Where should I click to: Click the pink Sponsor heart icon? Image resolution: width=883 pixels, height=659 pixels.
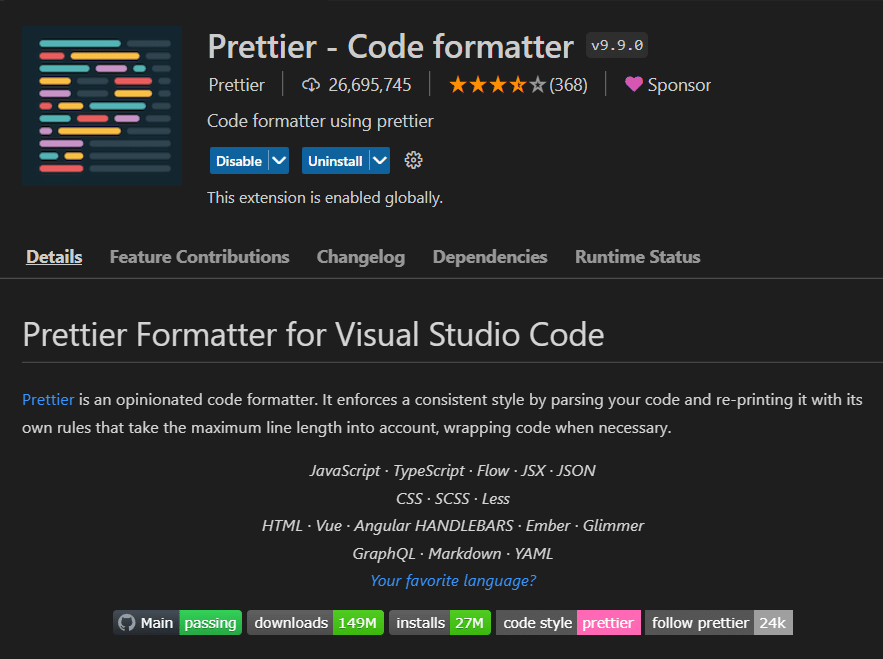click(x=633, y=85)
